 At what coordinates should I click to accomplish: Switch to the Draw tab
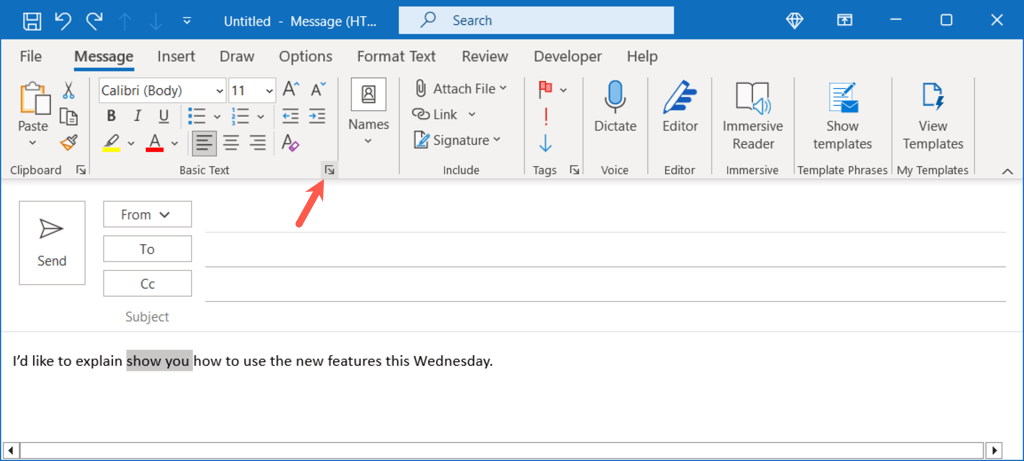(237, 57)
